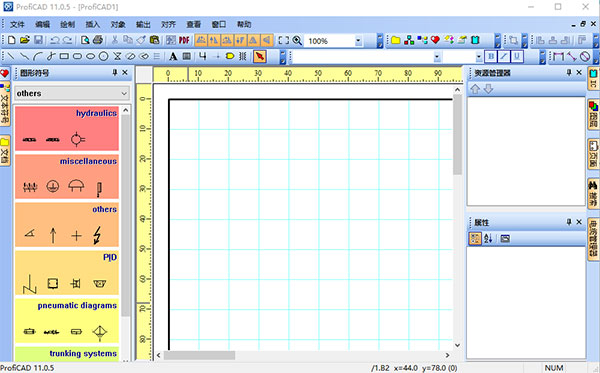Click down arrow in resource manager panel
The height and width of the screenshot is (373, 600).
click(489, 89)
